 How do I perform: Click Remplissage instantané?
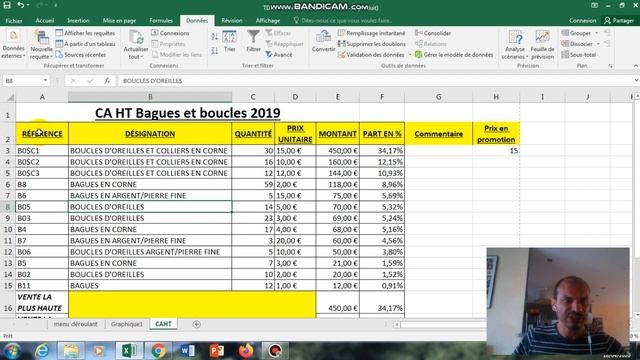click(371, 33)
